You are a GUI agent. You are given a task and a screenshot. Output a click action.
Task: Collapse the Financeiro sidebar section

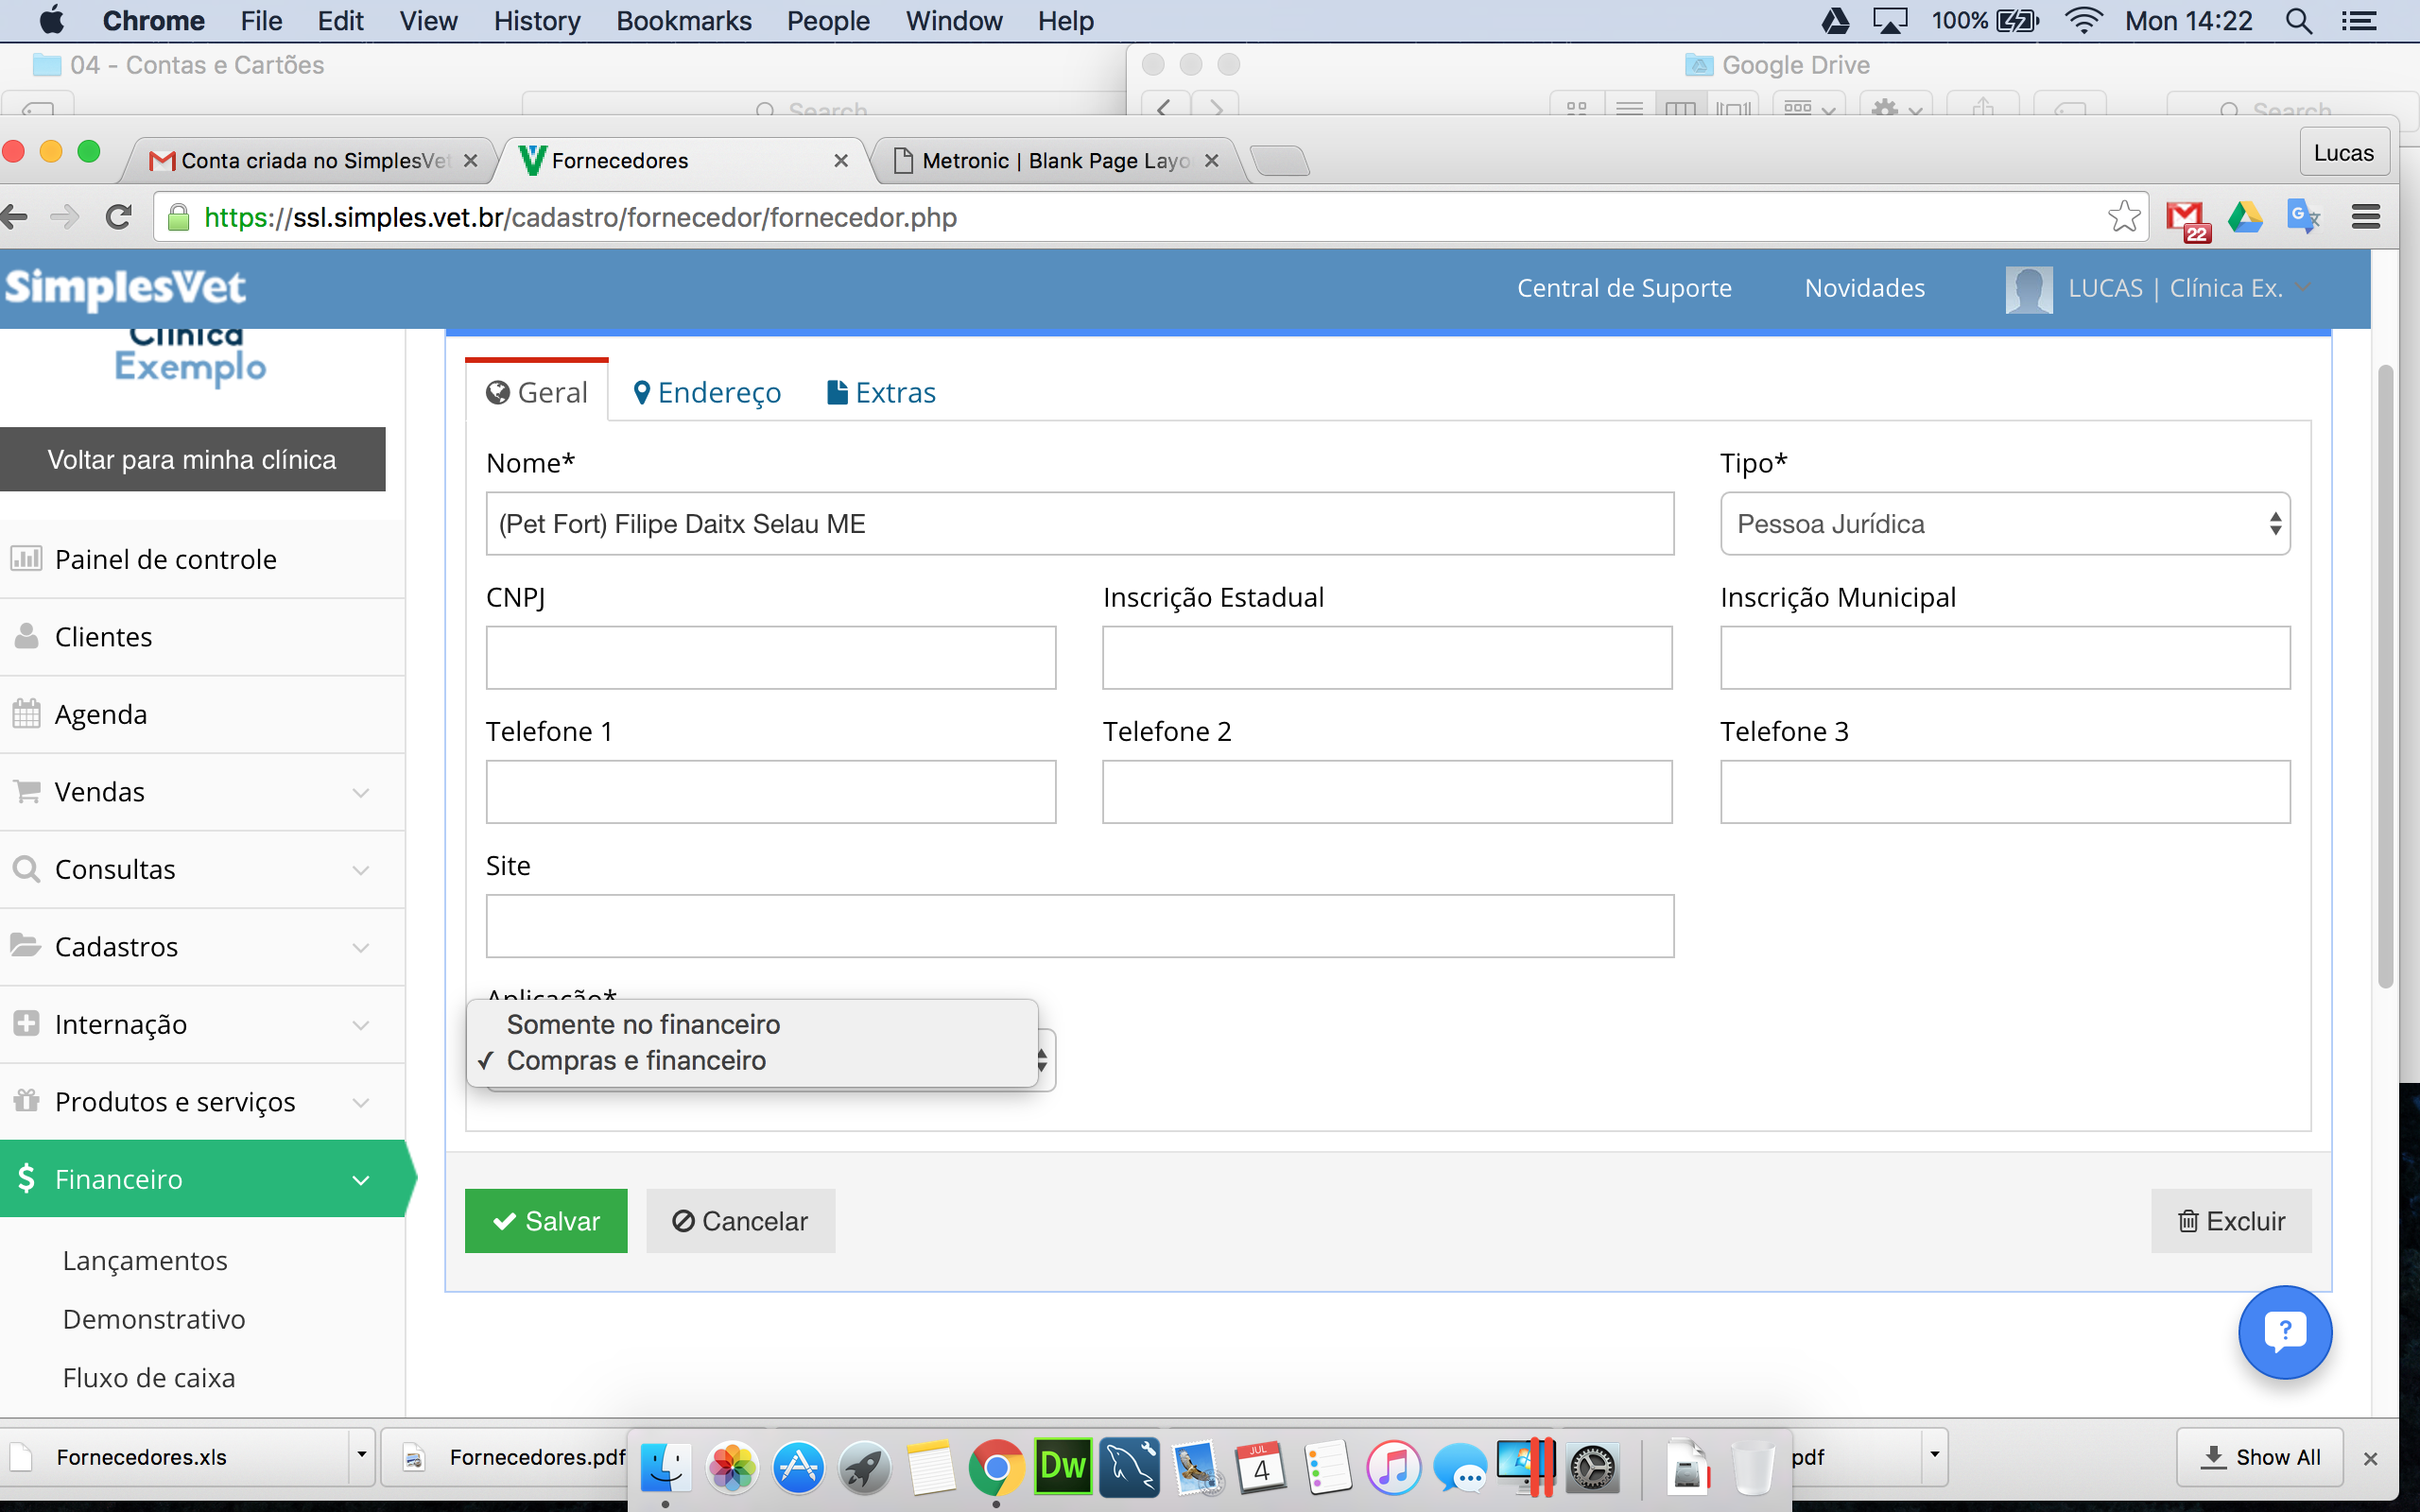[x=202, y=1179]
